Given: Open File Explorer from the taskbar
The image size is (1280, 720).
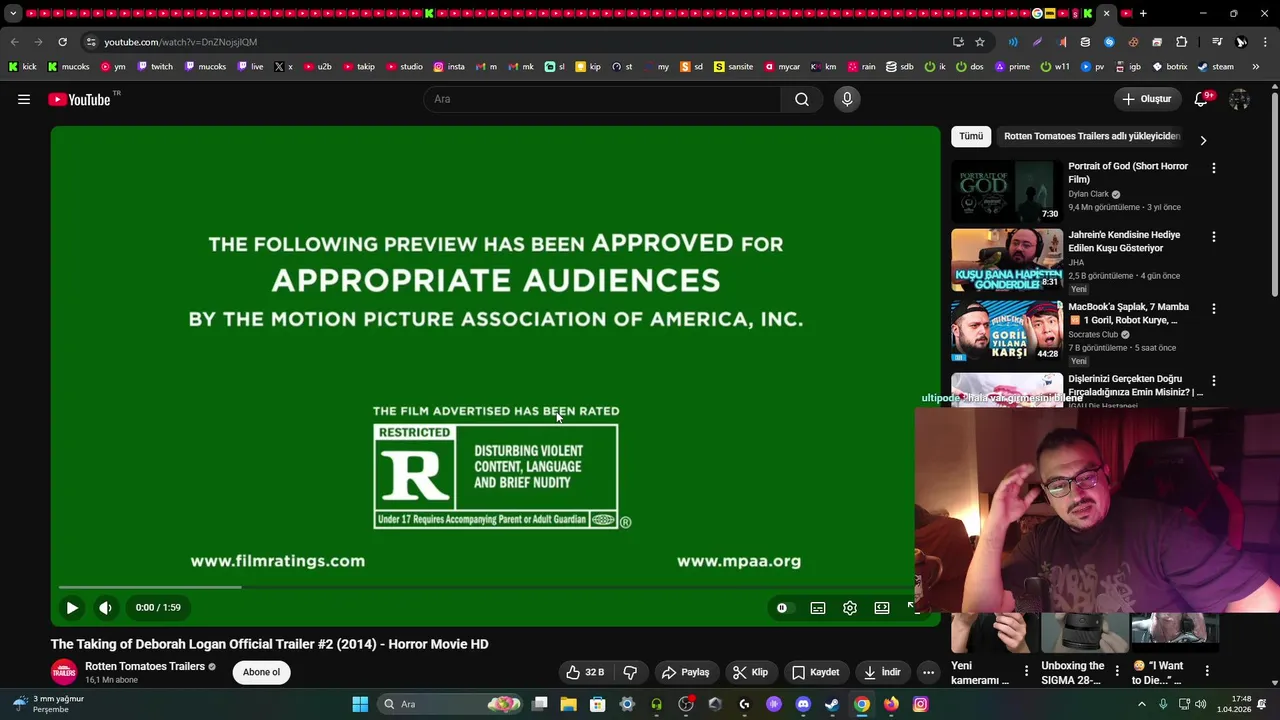Looking at the screenshot, I should click(568, 704).
